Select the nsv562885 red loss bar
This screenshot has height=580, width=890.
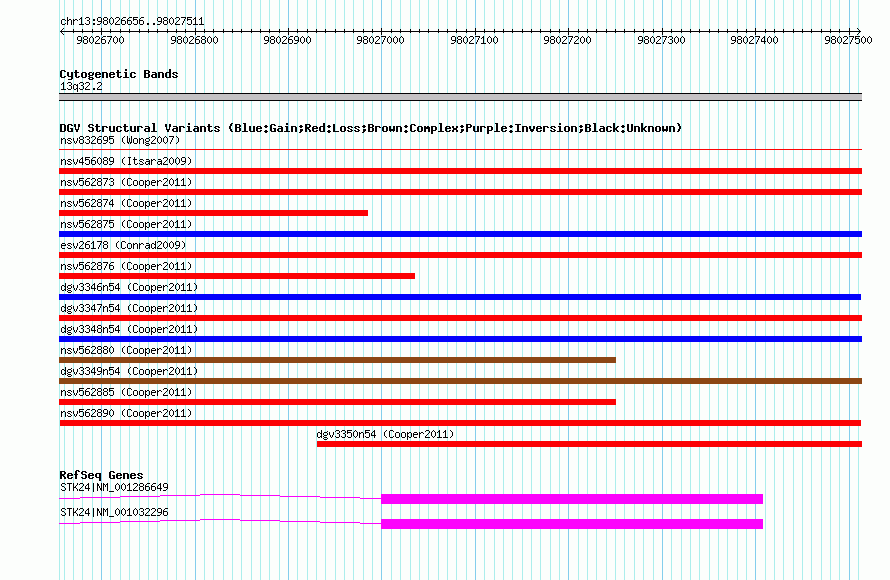tap(337, 402)
